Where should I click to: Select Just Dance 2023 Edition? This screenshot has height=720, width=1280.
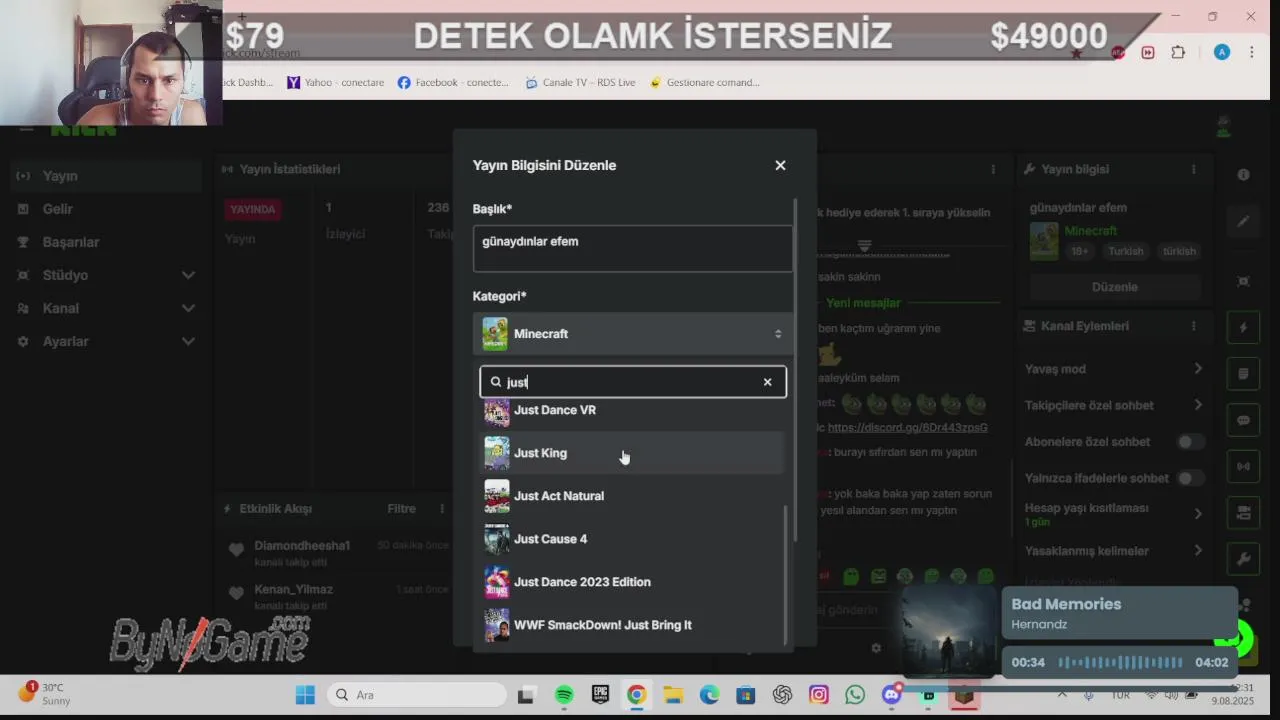click(632, 582)
